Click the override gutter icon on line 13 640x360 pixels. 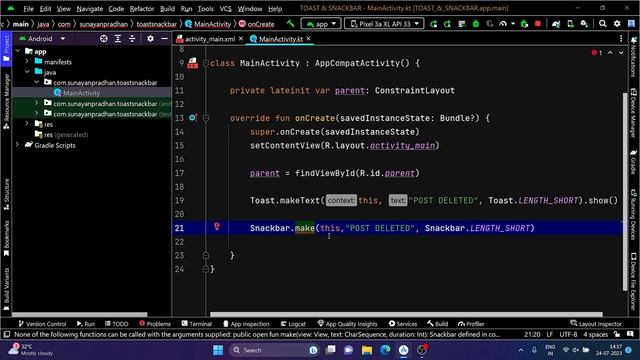[x=193, y=118]
